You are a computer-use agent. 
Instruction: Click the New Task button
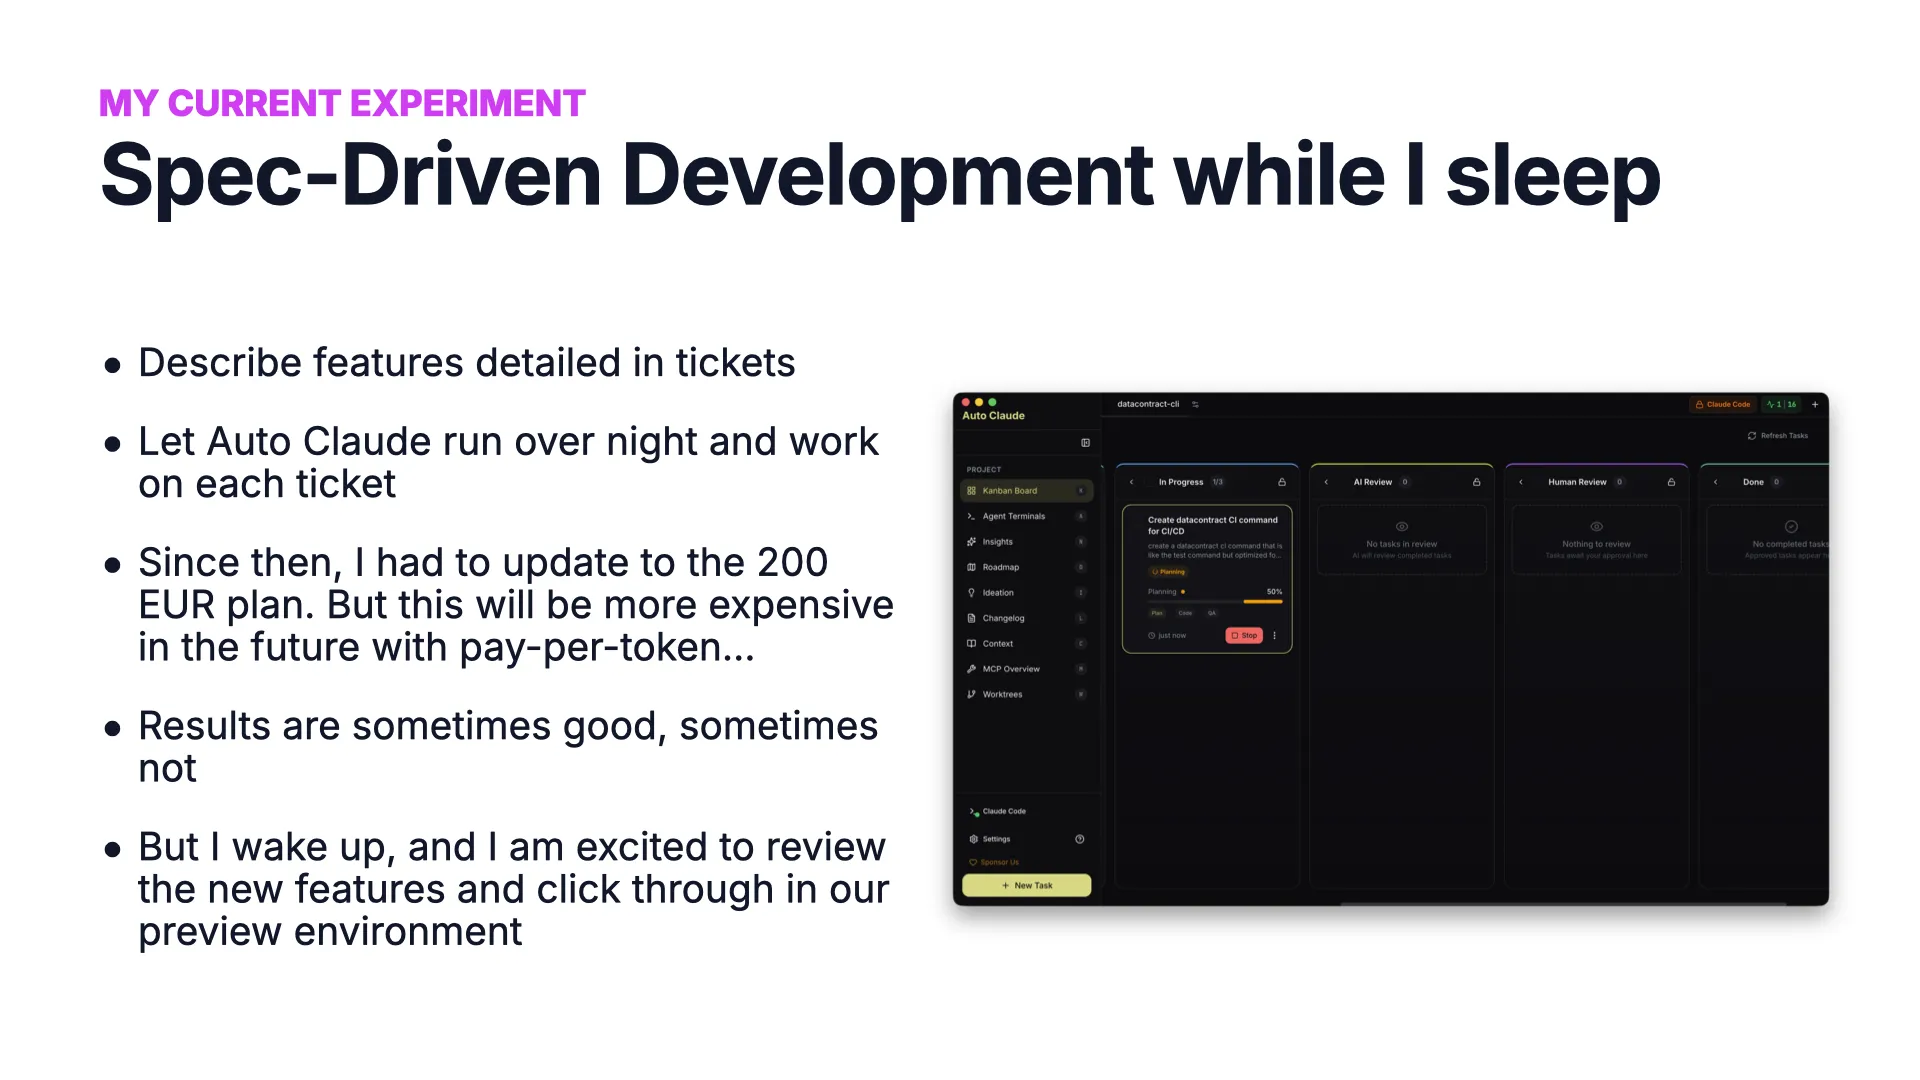(1026, 885)
